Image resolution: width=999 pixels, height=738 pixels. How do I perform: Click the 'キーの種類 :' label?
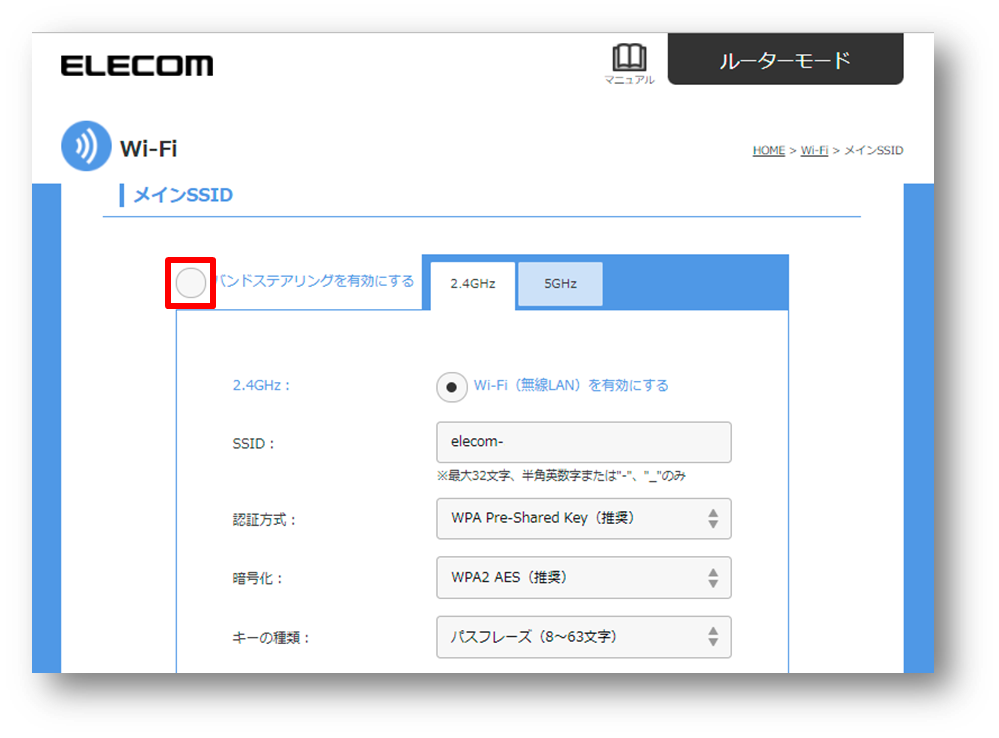[271, 638]
